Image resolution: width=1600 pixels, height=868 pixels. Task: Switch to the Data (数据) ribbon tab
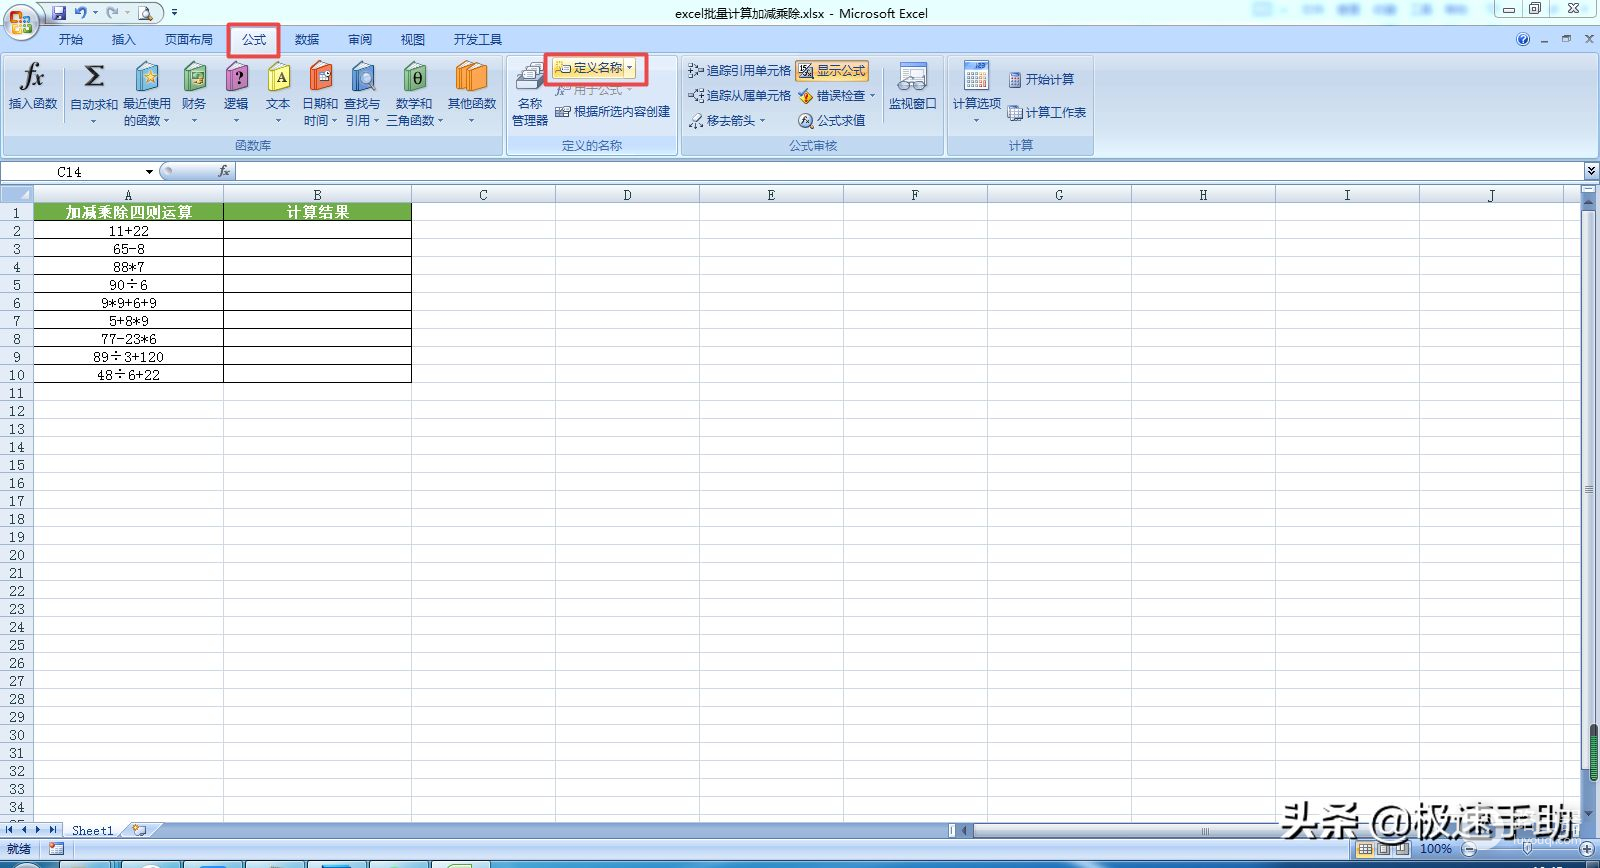tap(307, 40)
